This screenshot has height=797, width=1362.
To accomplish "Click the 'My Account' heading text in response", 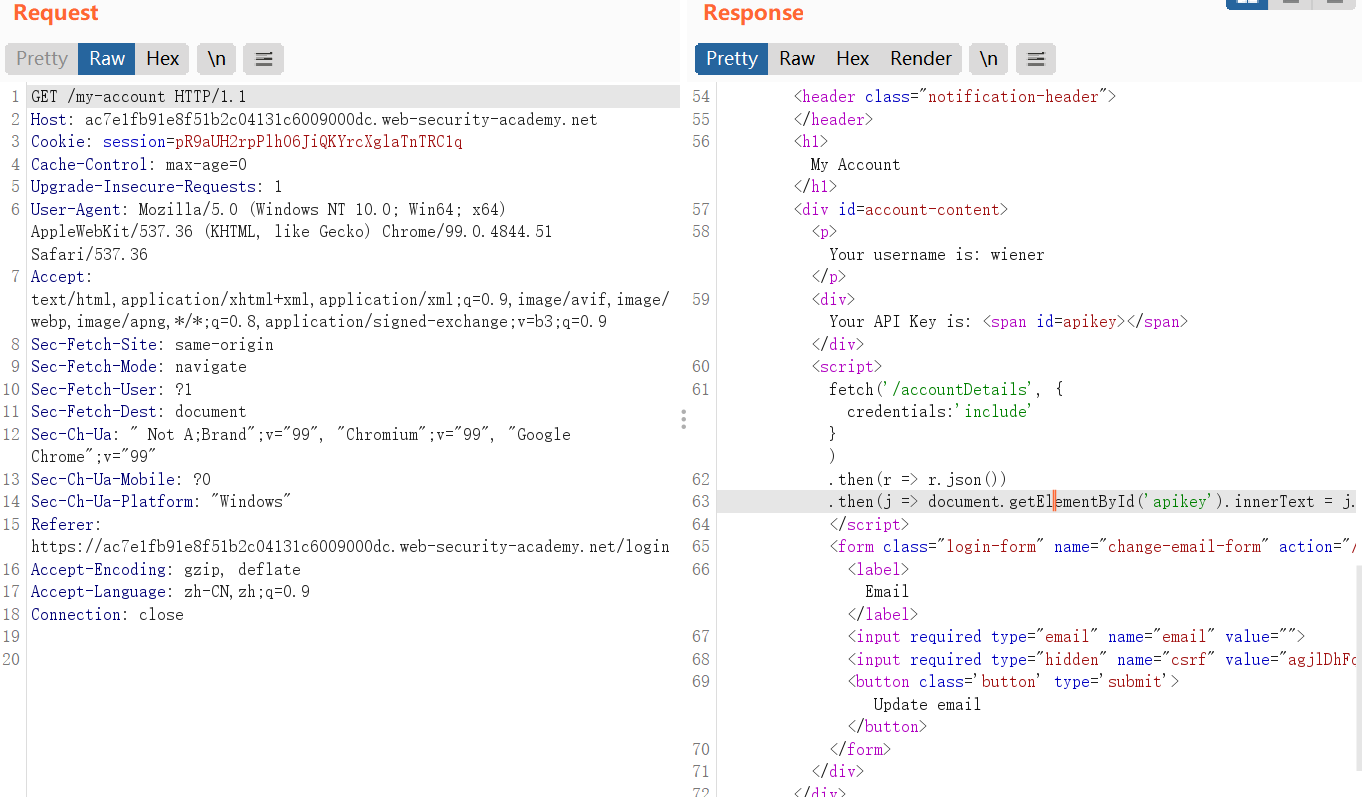I will [855, 165].
